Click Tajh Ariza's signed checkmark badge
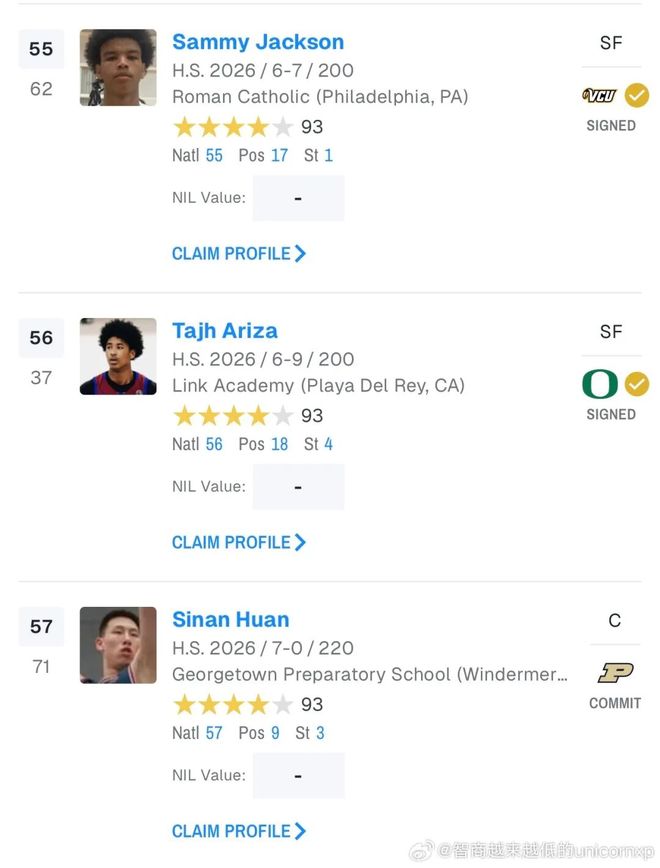 637,384
